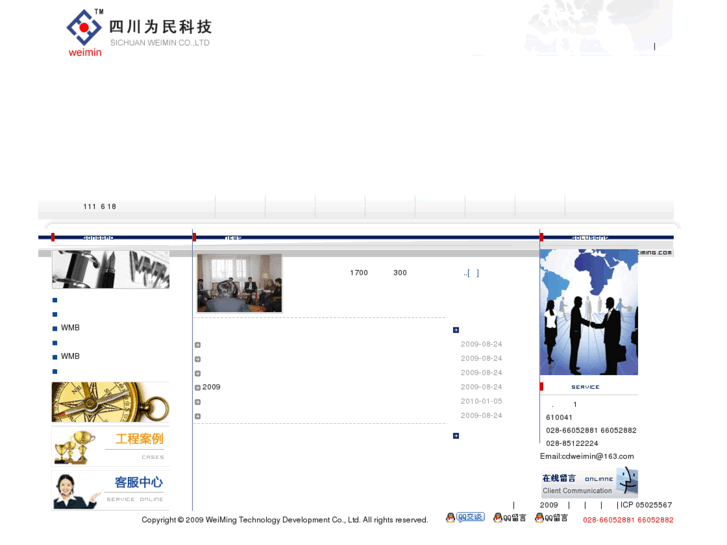Select the first WMB link in left list
Image resolution: width=727 pixels, height=545 pixels.
[x=70, y=327]
